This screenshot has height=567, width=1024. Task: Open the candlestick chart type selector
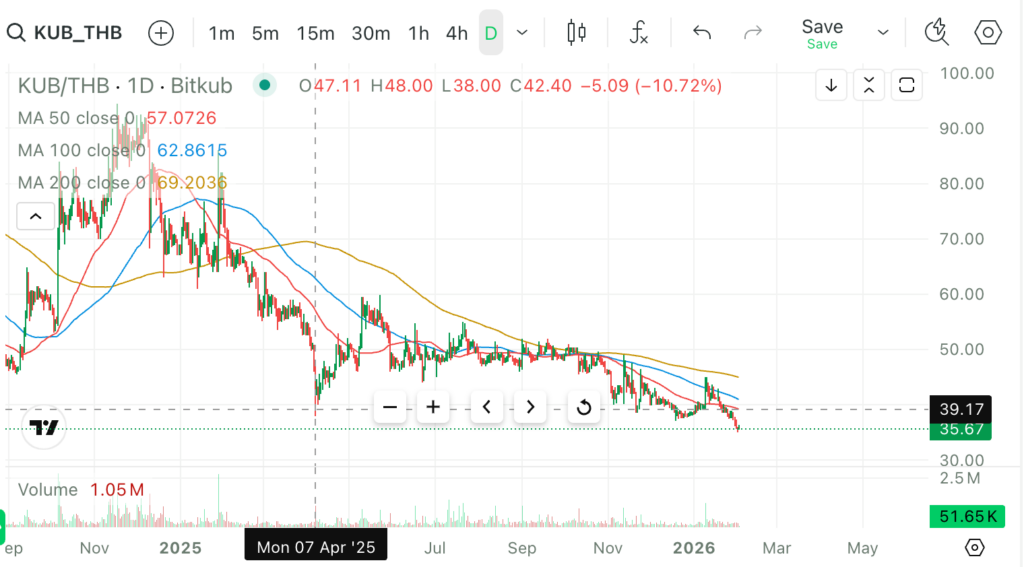(x=576, y=33)
